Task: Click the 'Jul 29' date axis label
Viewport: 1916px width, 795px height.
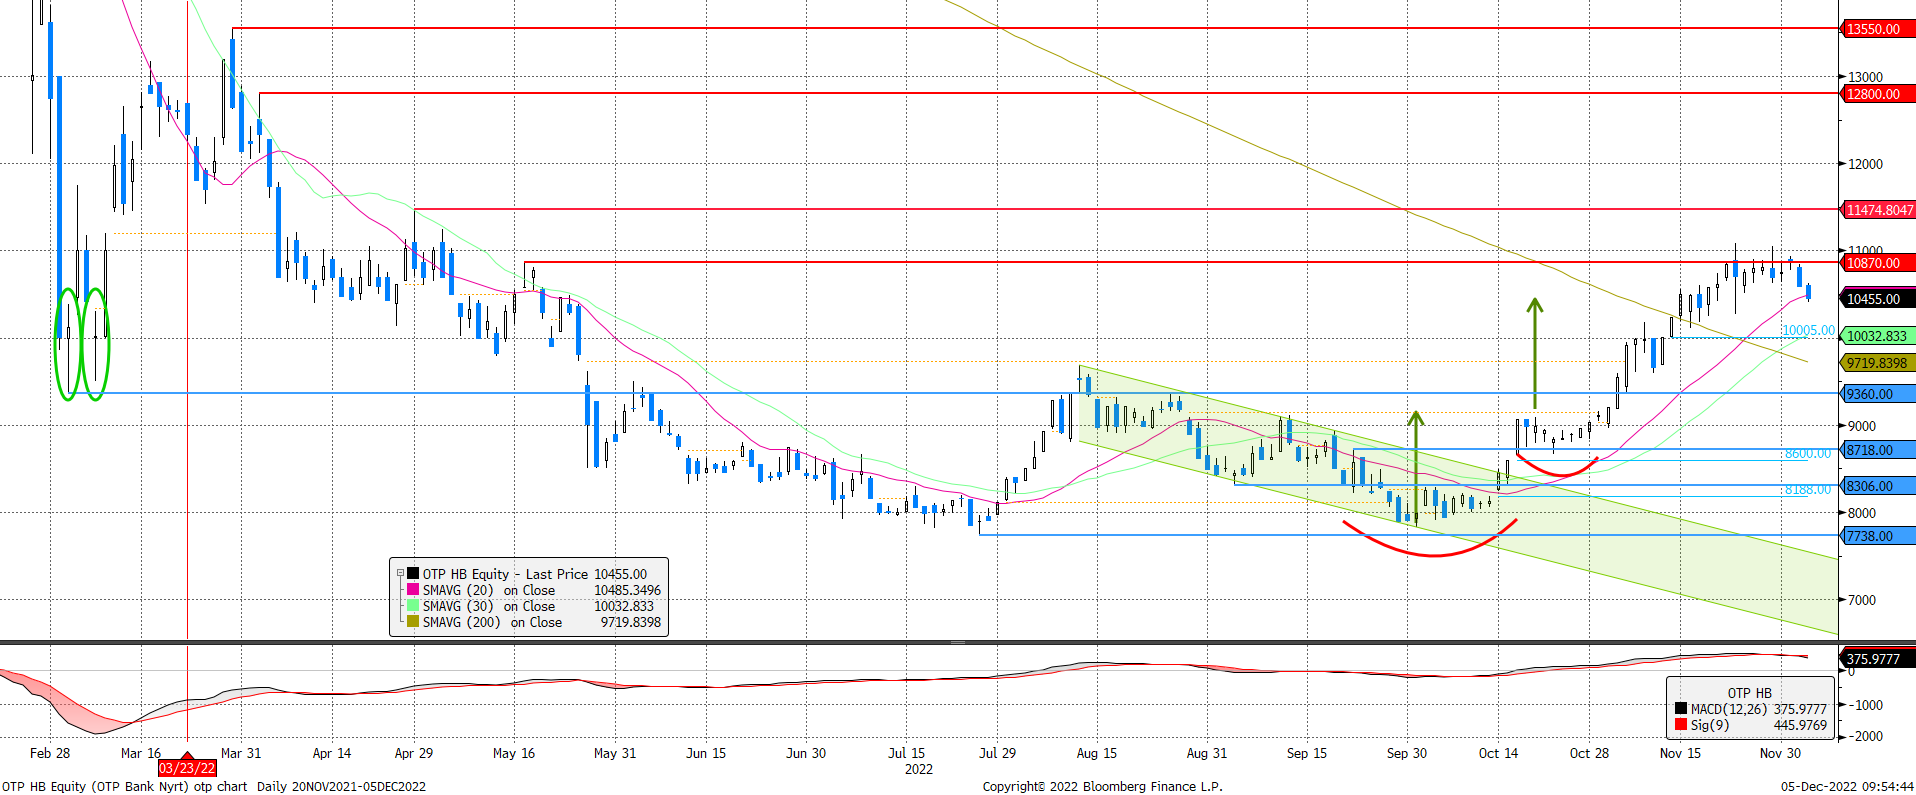Action: click(997, 753)
